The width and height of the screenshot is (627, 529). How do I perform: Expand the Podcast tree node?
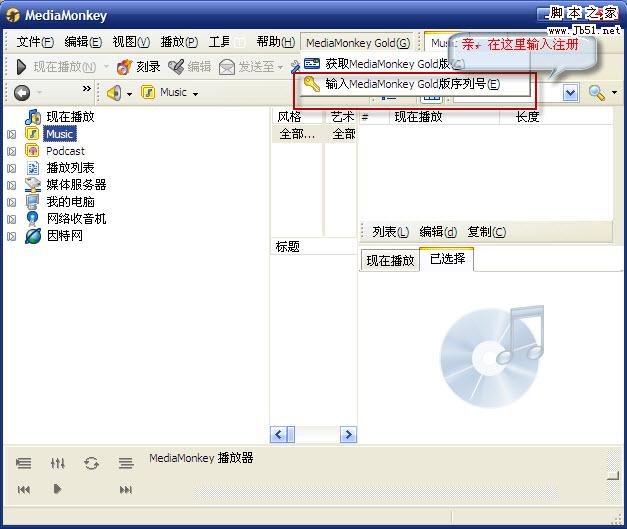pyautogui.click(x=12, y=152)
